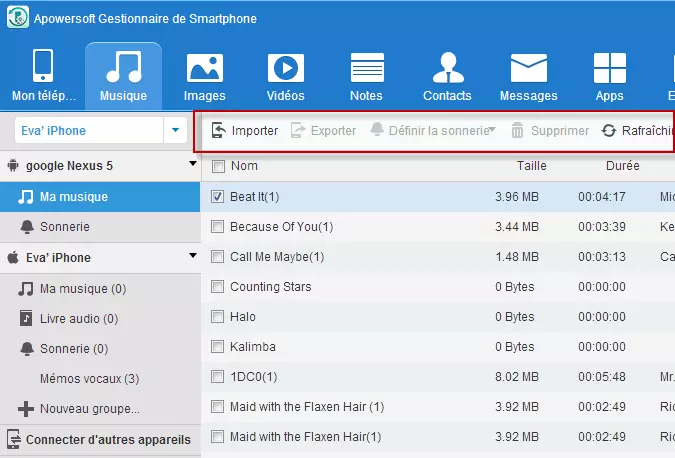Sort by the Taille column header
Viewport: 675px width, 458px height.
[x=532, y=166]
